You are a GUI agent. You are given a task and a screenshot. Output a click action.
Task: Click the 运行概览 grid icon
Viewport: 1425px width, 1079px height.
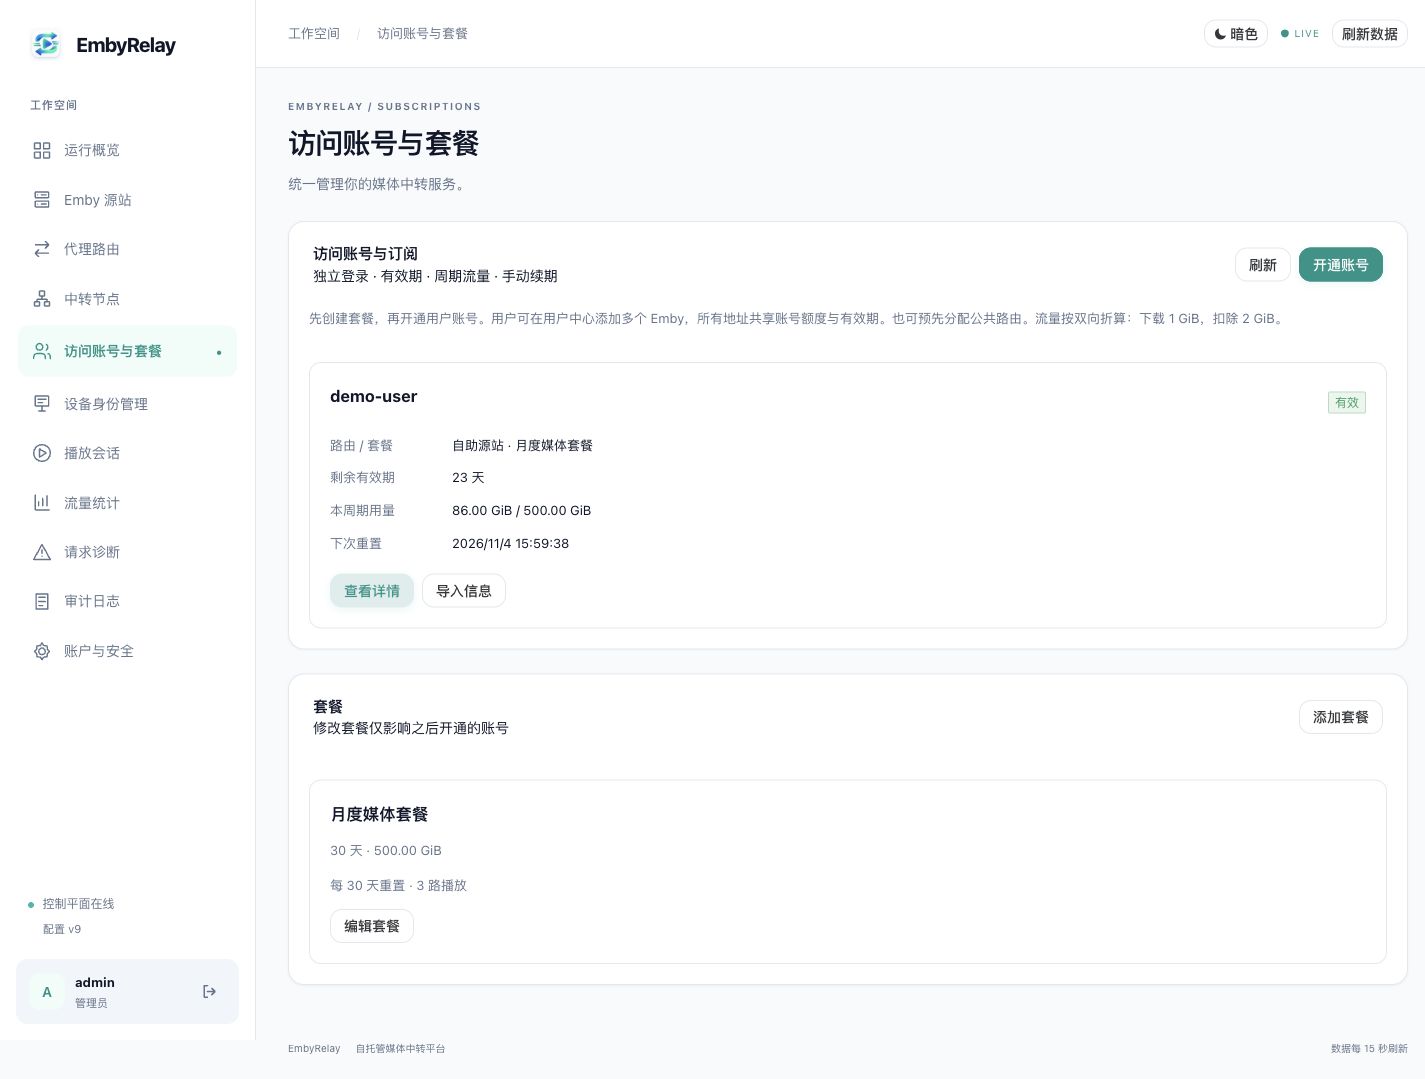pyautogui.click(x=42, y=150)
